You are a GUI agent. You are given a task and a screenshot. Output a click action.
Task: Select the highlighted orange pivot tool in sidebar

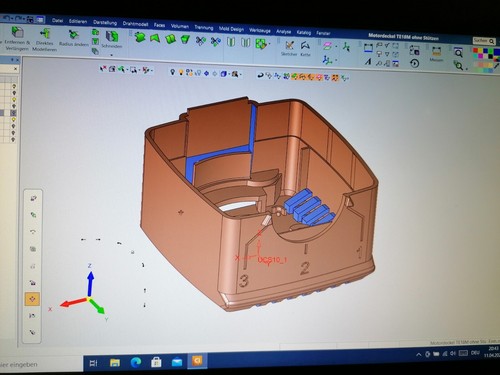point(32,299)
